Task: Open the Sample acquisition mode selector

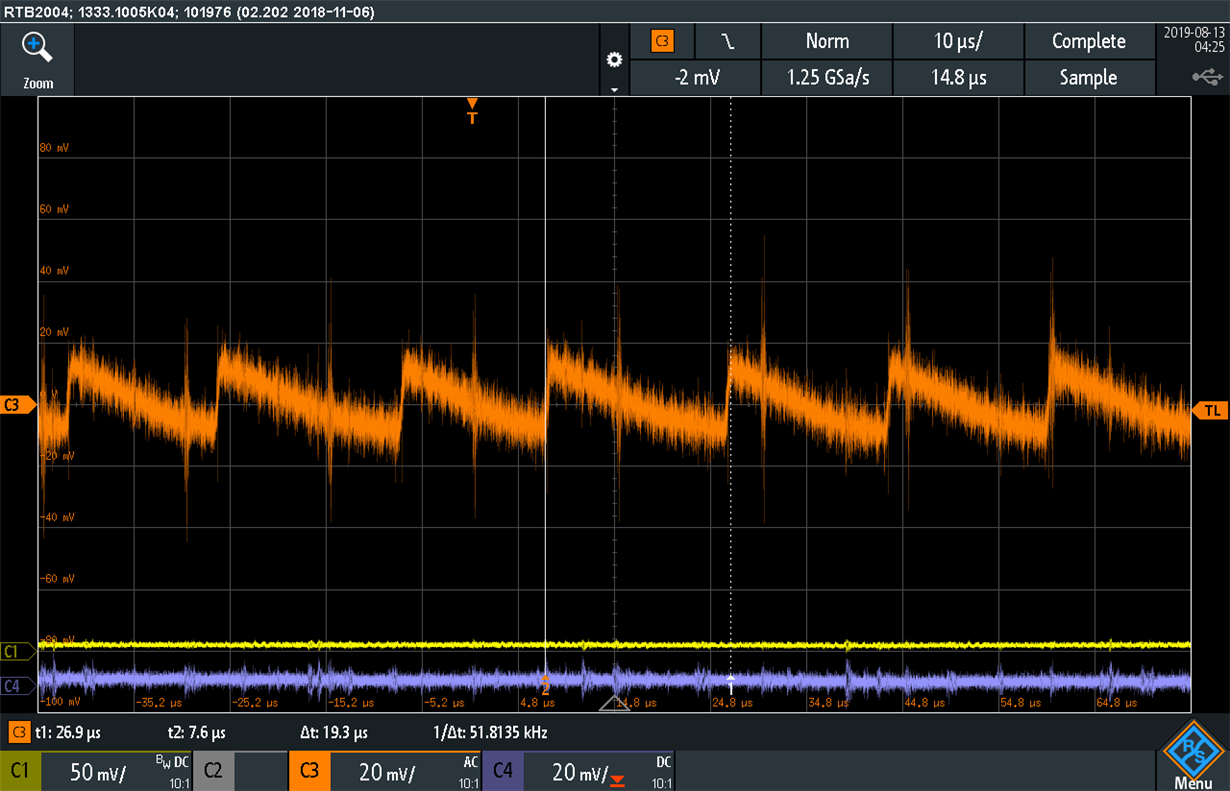Action: point(1089,77)
